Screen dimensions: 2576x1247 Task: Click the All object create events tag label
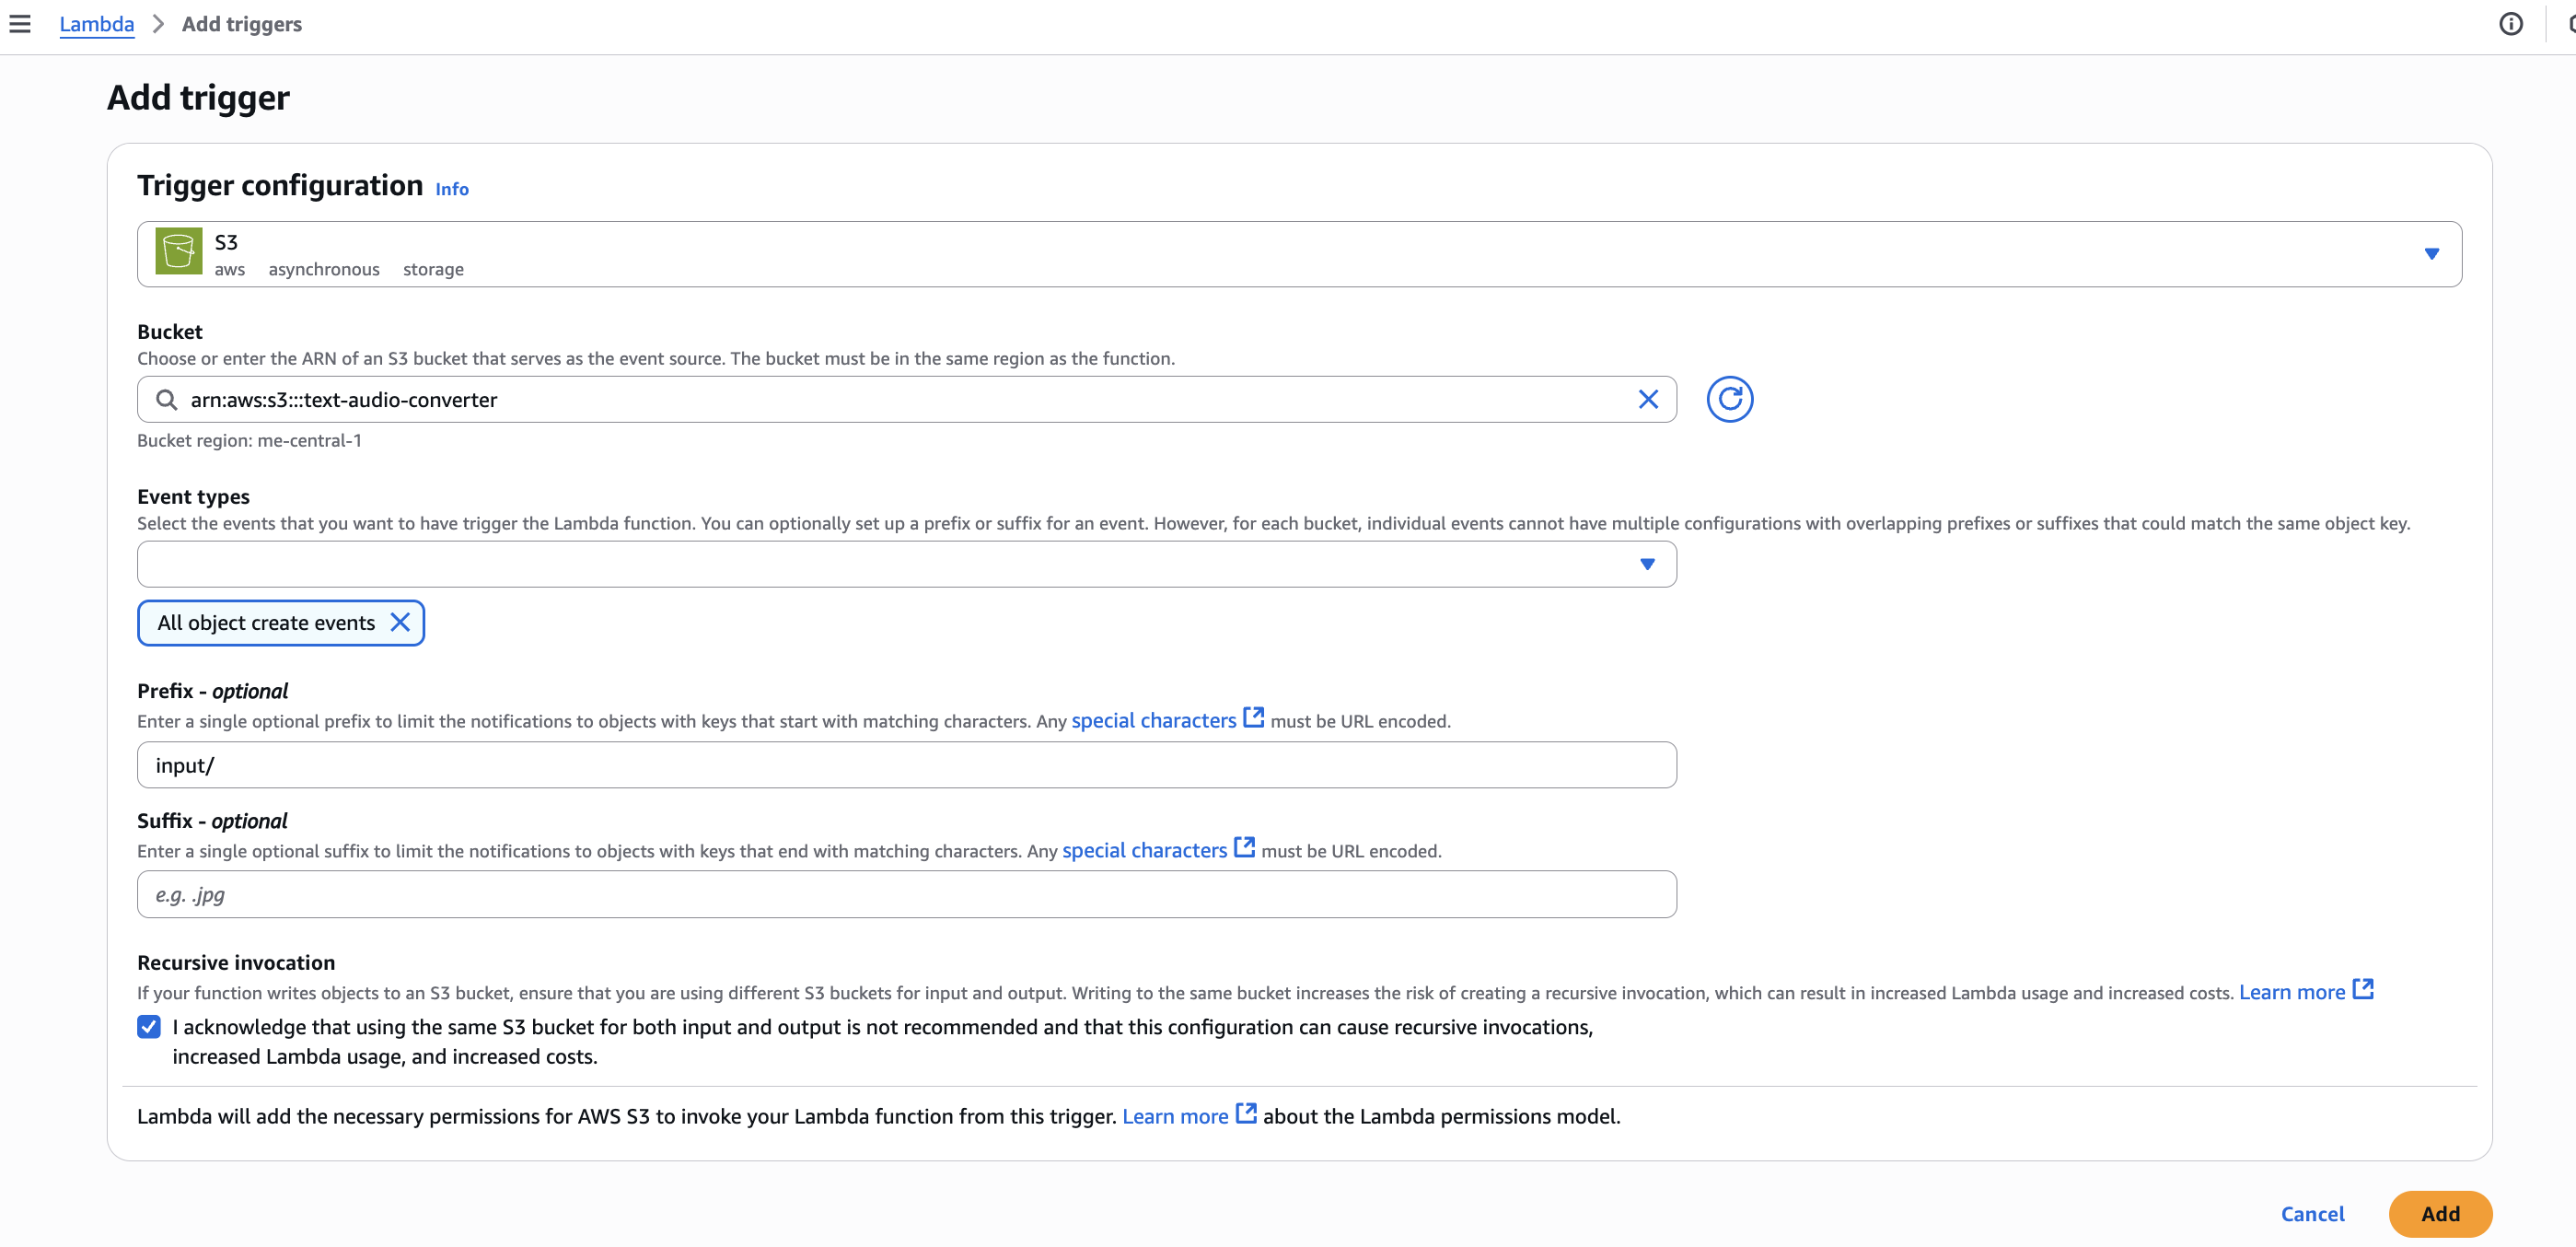click(x=266, y=623)
